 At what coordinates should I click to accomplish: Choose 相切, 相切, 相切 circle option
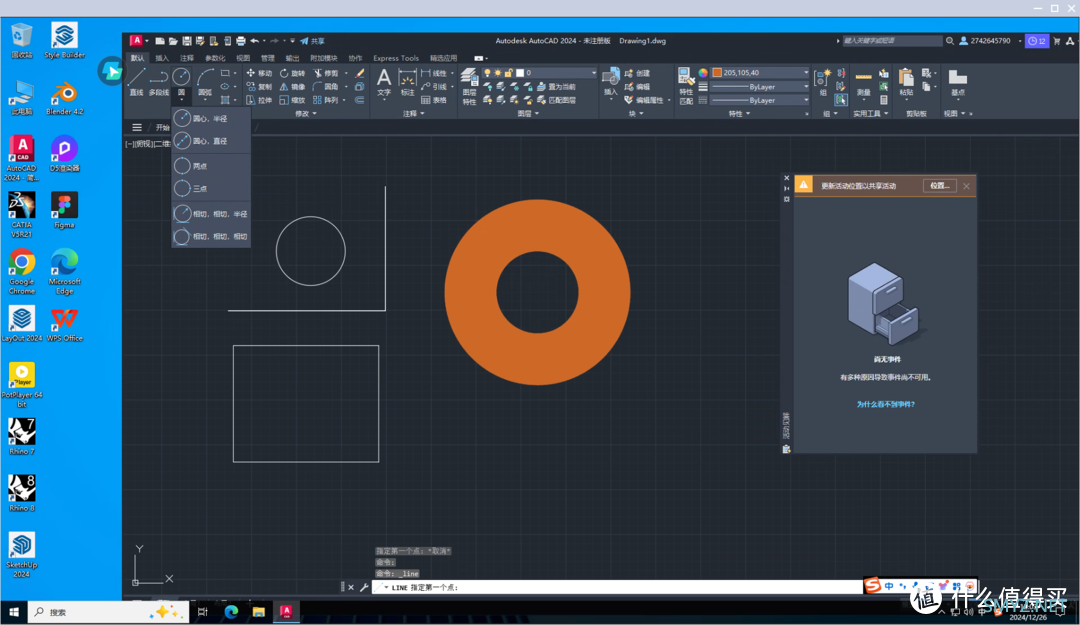coord(211,236)
